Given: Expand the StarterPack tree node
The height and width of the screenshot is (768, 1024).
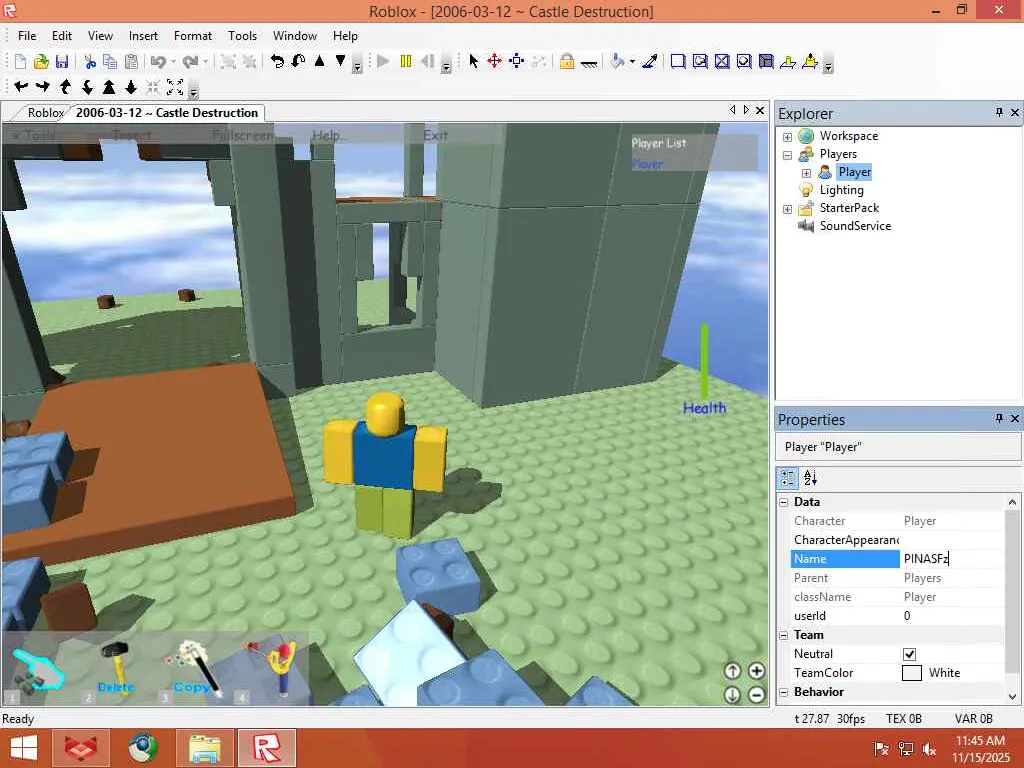Looking at the screenshot, I should point(788,209).
